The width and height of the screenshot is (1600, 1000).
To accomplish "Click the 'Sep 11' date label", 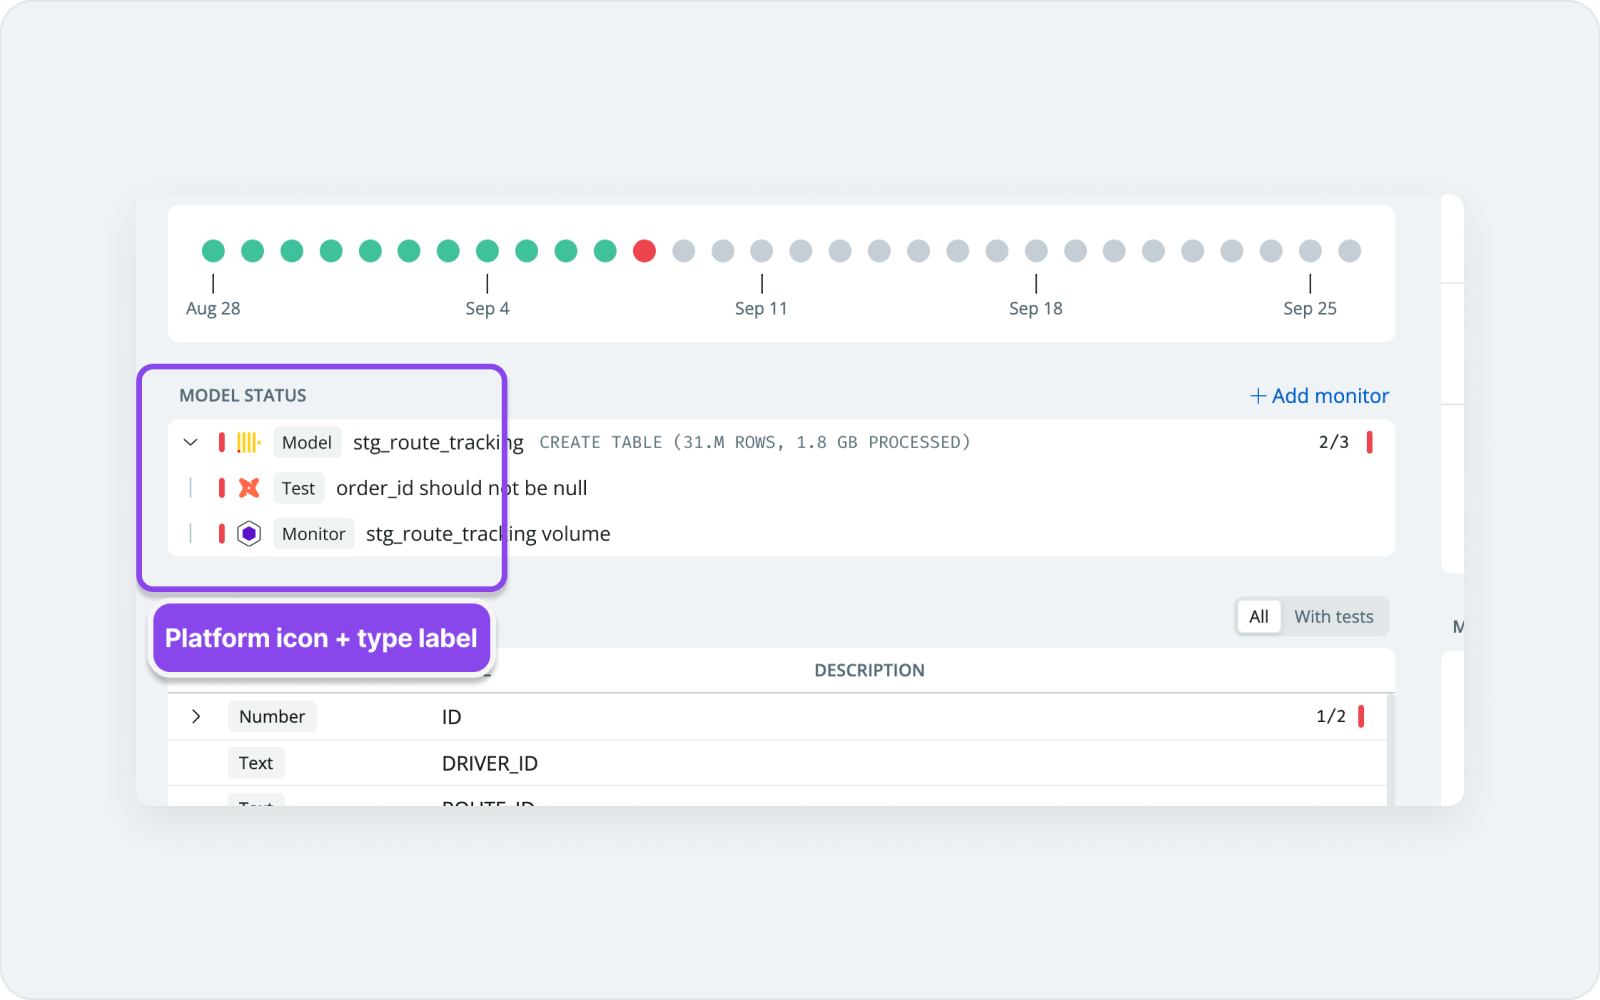I will (761, 309).
